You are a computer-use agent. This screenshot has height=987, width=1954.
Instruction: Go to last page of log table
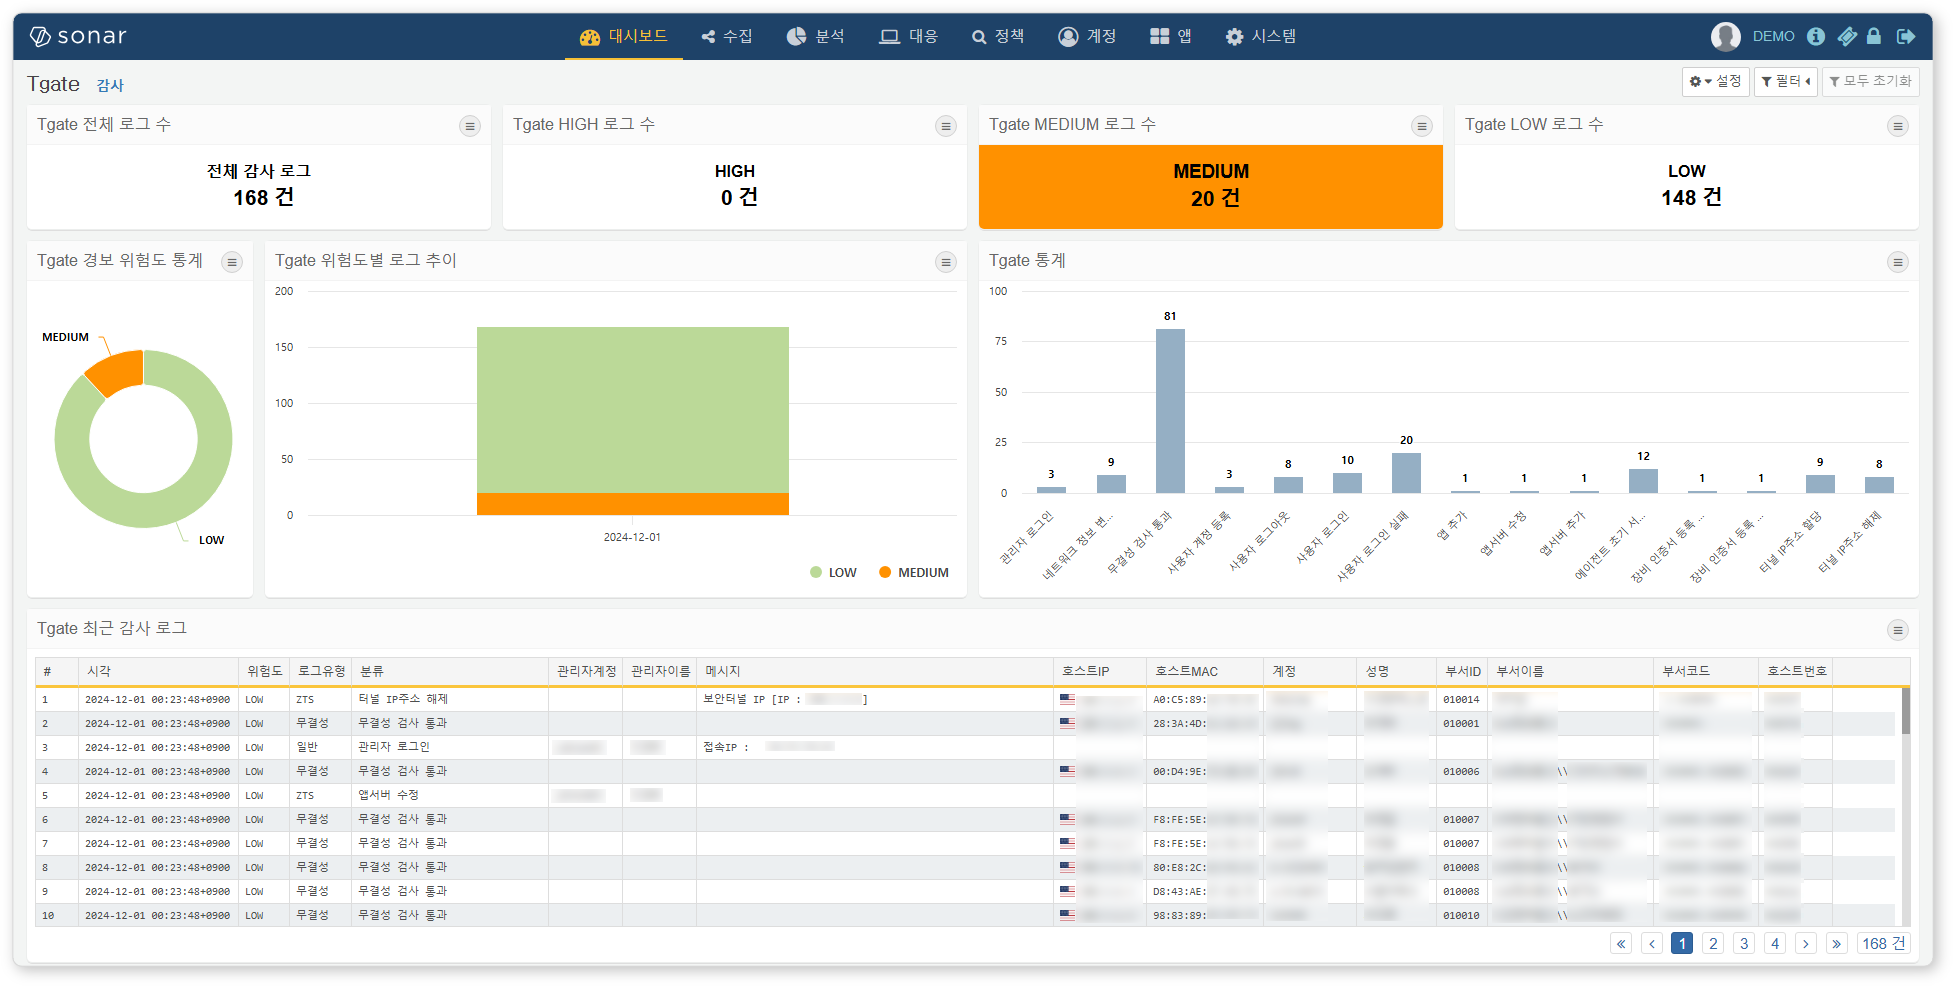(x=1836, y=944)
